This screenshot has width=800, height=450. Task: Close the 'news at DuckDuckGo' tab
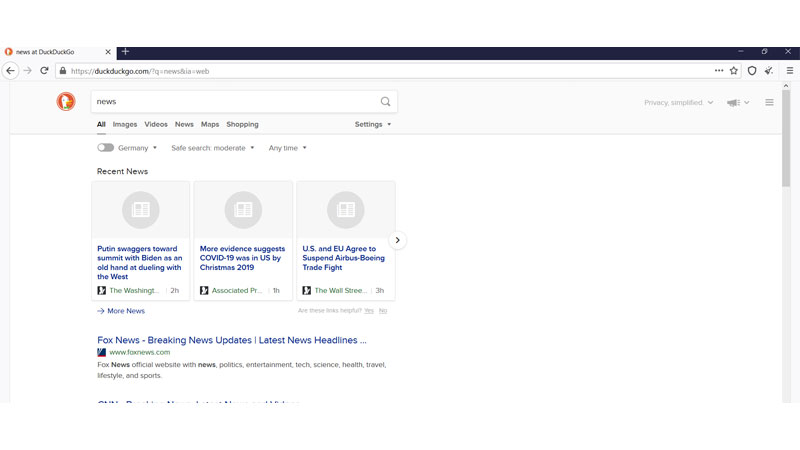coord(108,52)
